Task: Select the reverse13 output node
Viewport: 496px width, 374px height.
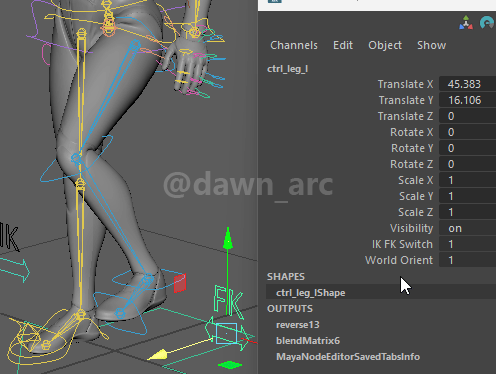Action: (x=297, y=325)
